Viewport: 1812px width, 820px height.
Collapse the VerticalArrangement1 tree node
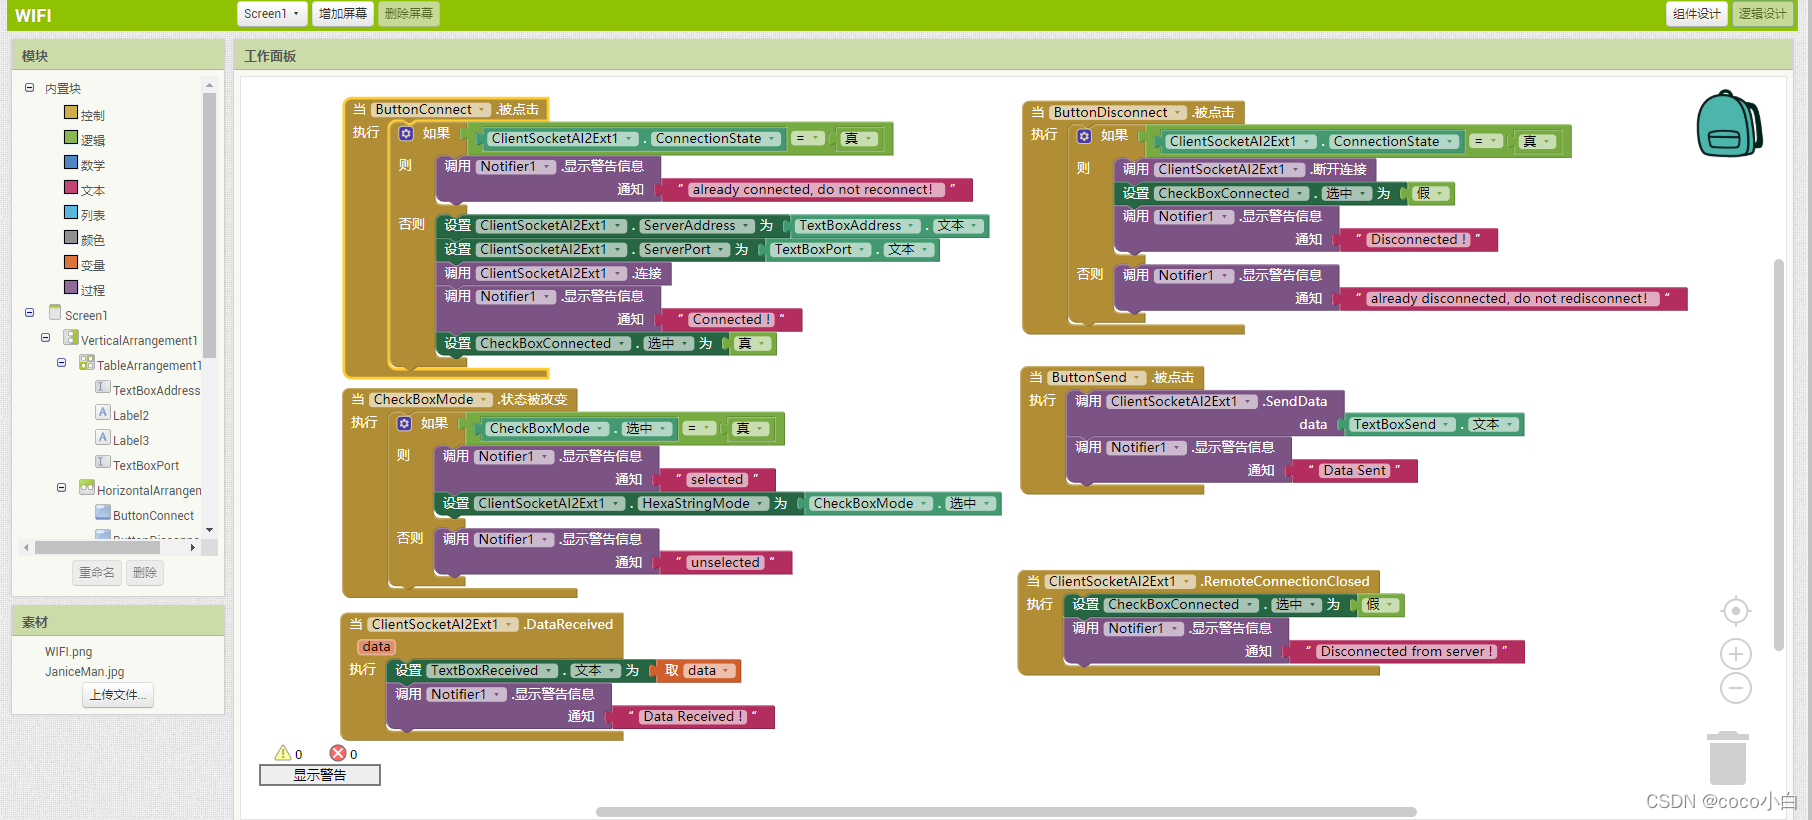(x=45, y=338)
